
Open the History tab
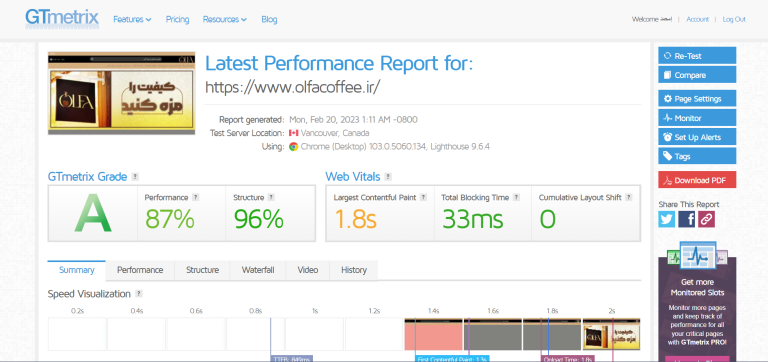354,270
